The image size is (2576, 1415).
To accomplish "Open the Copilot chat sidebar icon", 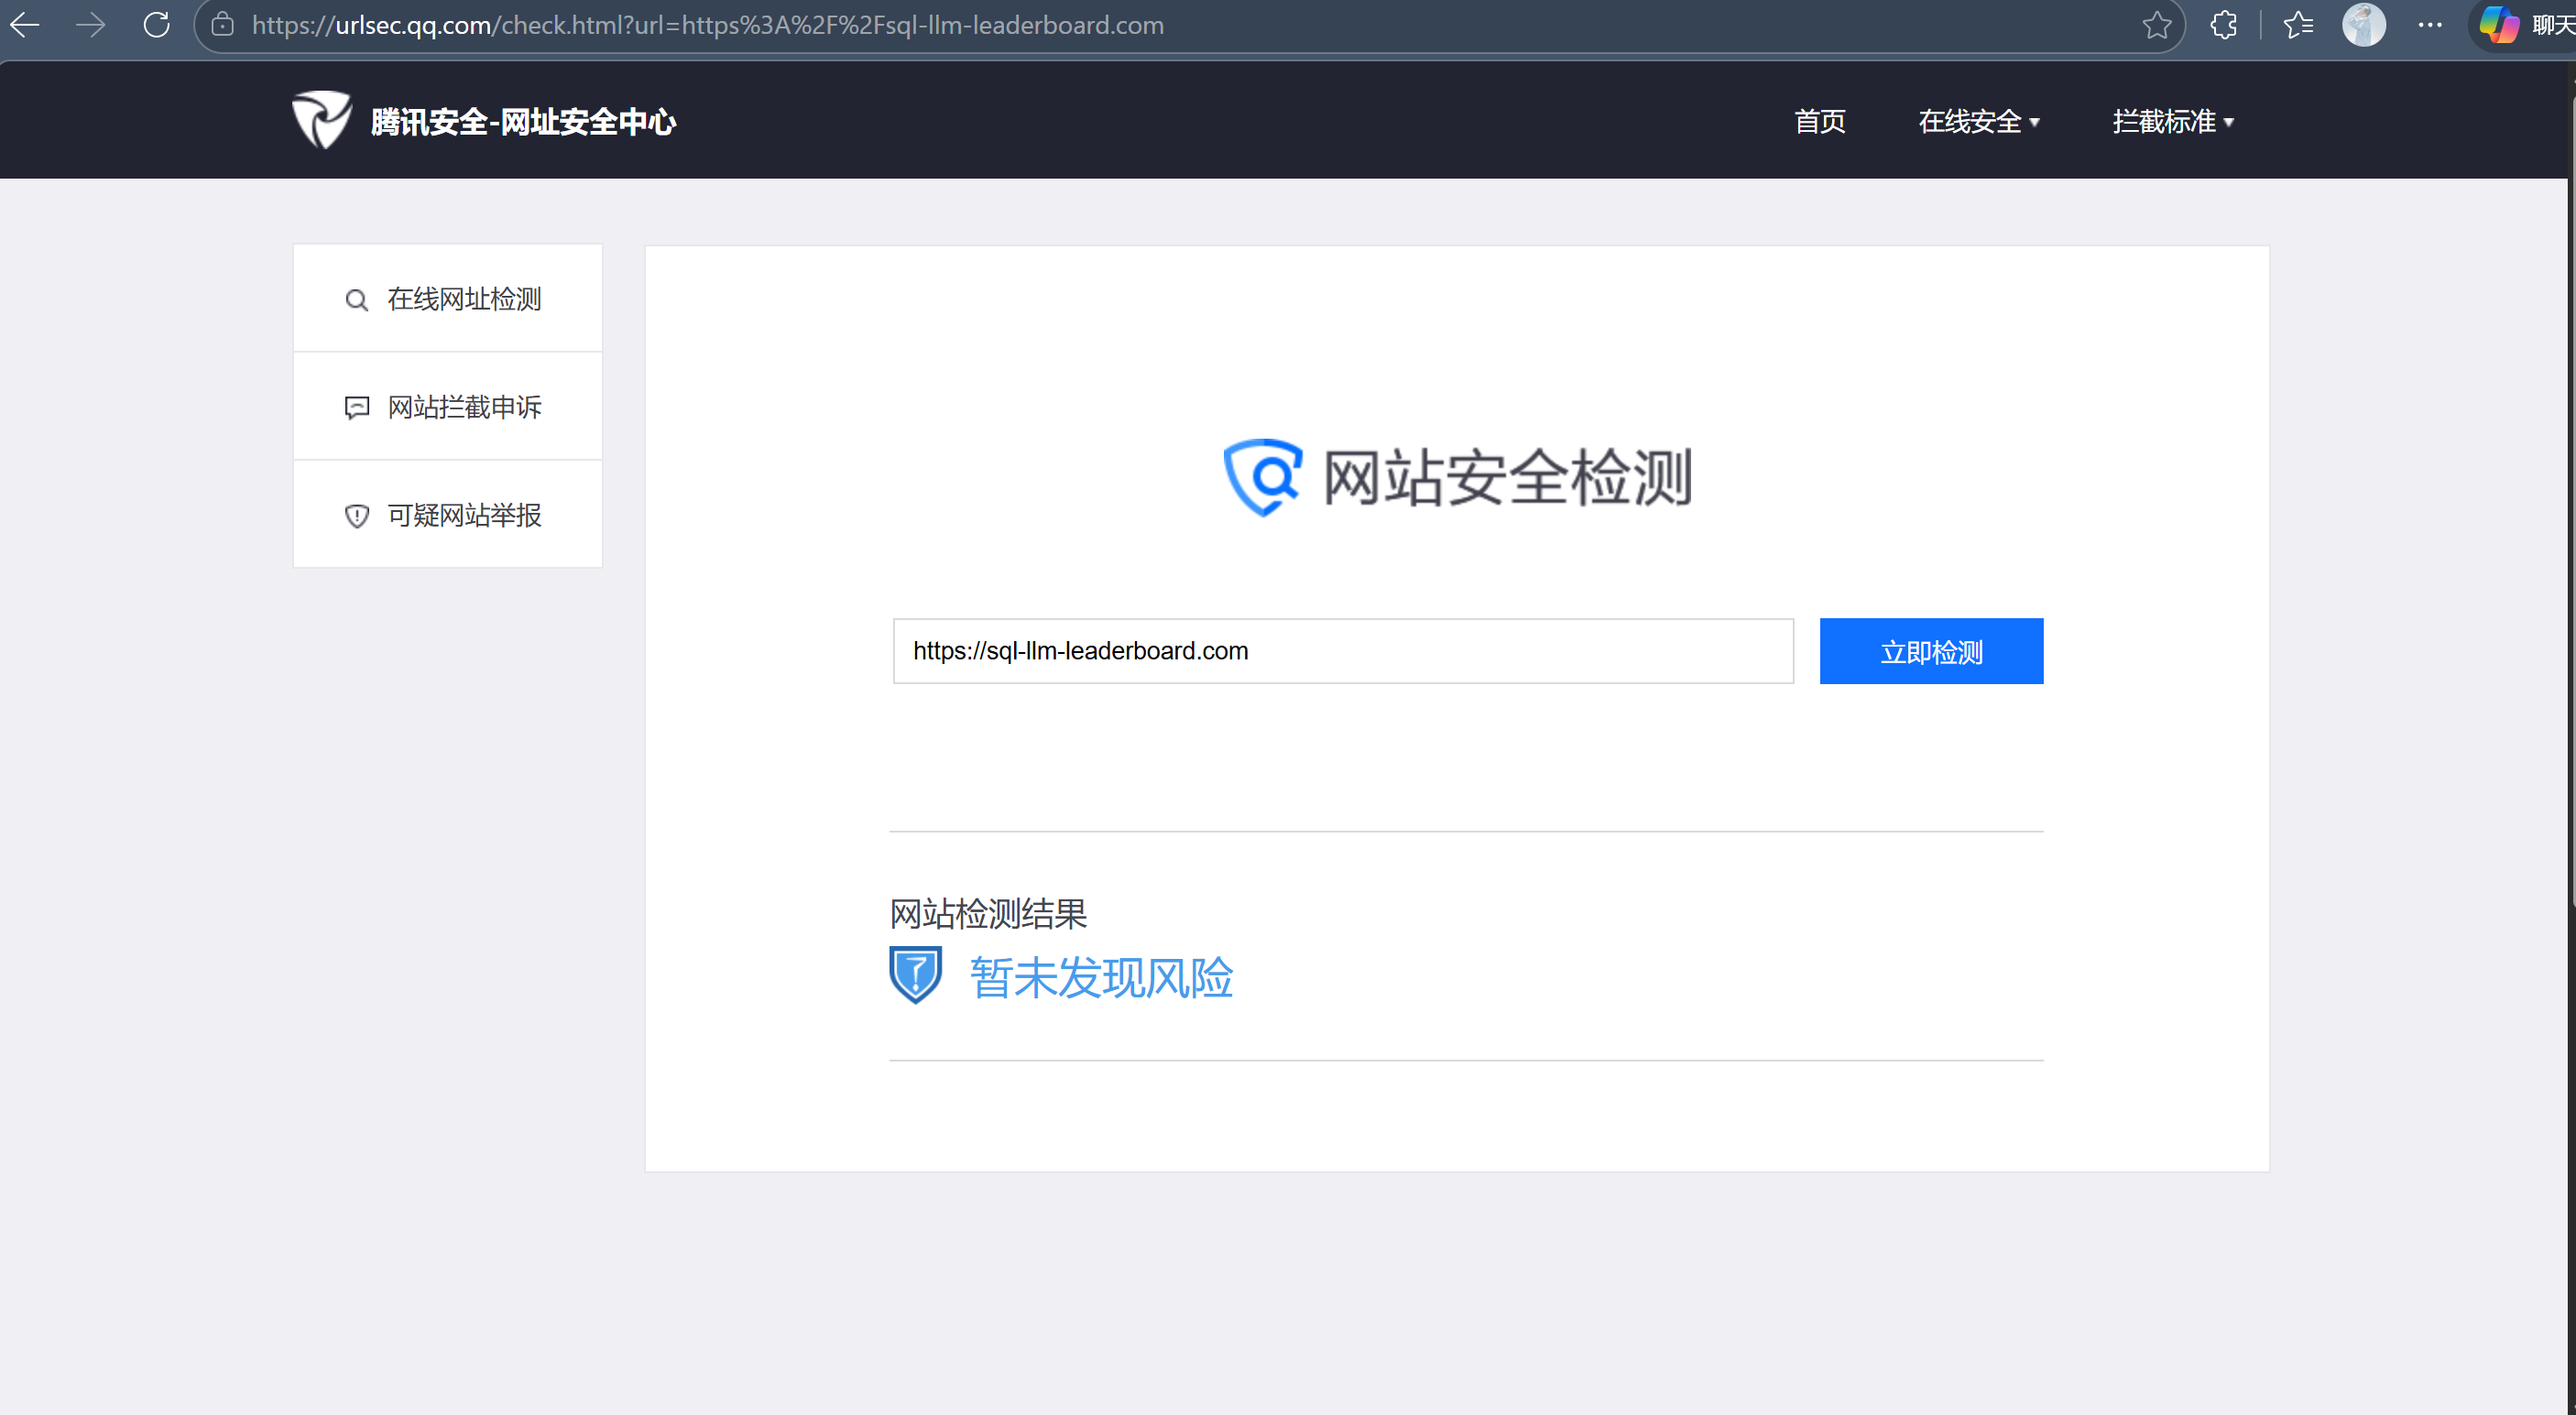I will tap(2500, 25).
